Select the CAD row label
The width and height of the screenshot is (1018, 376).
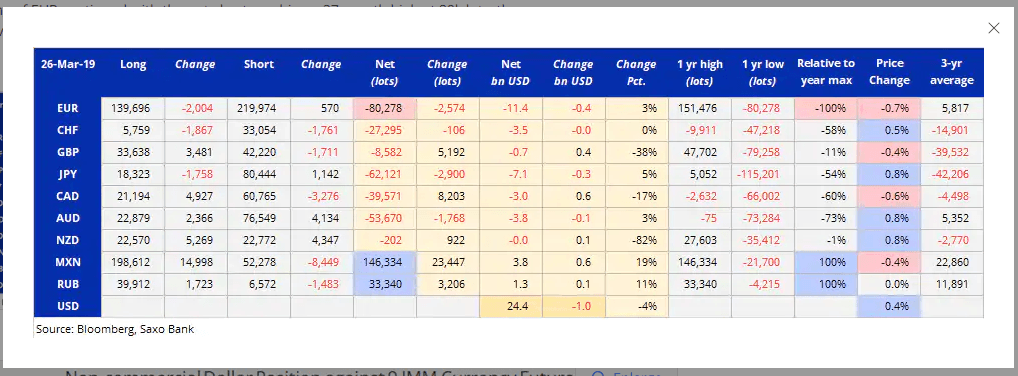pyautogui.click(x=68, y=196)
